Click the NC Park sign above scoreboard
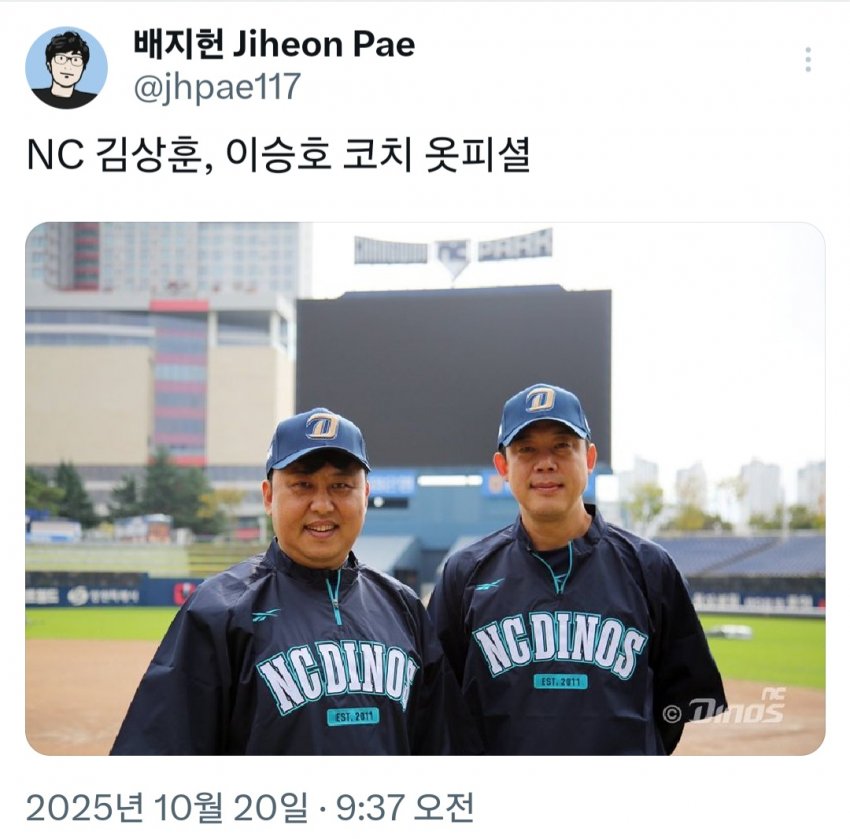The height and width of the screenshot is (839, 850). (x=453, y=253)
